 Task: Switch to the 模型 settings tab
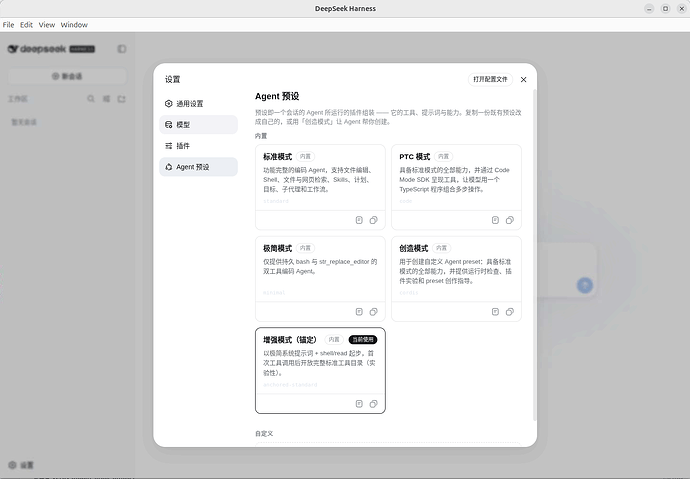click(198, 125)
